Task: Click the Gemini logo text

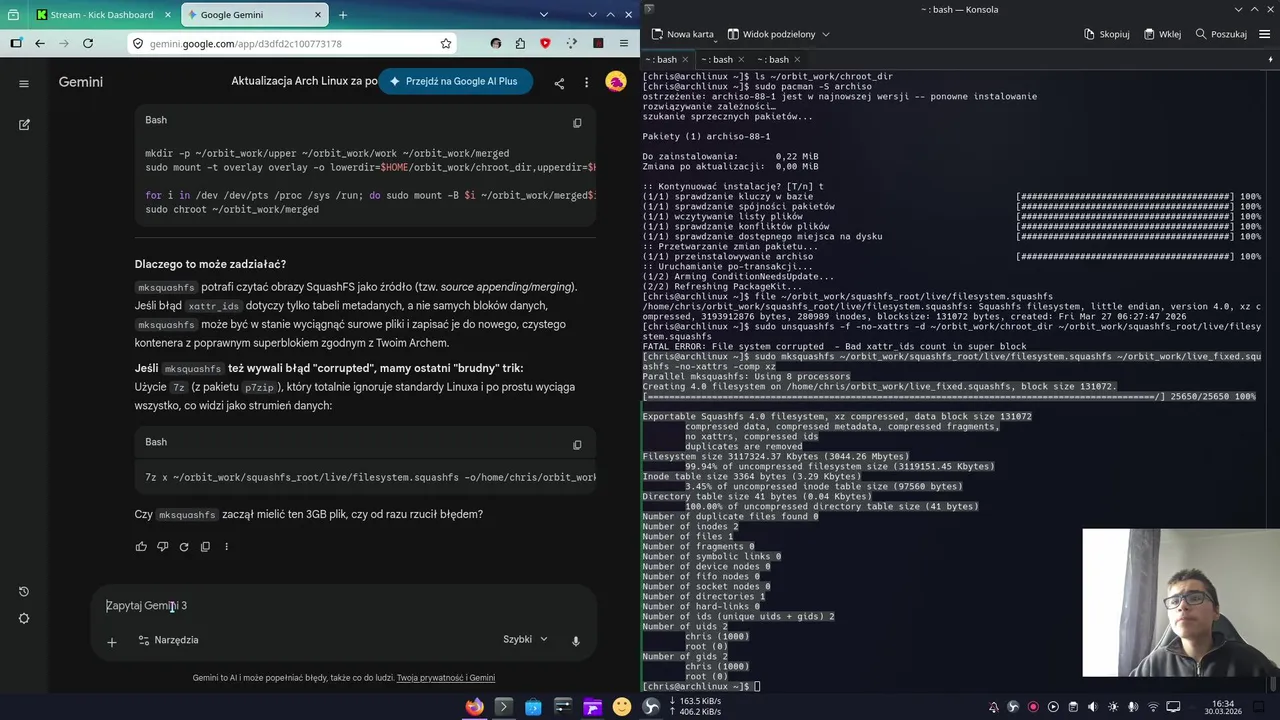Action: [x=81, y=82]
